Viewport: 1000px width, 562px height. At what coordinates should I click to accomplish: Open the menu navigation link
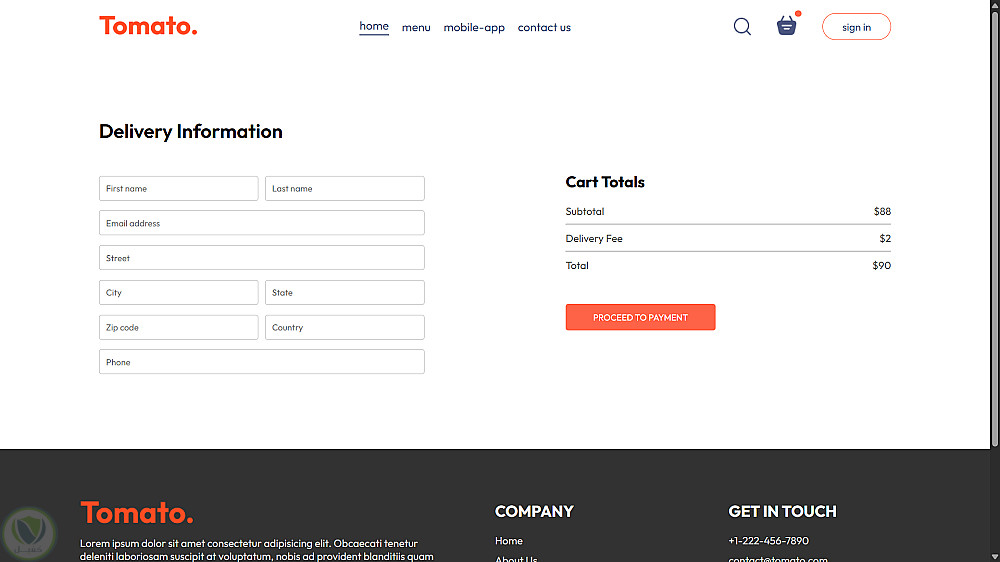[x=416, y=28]
